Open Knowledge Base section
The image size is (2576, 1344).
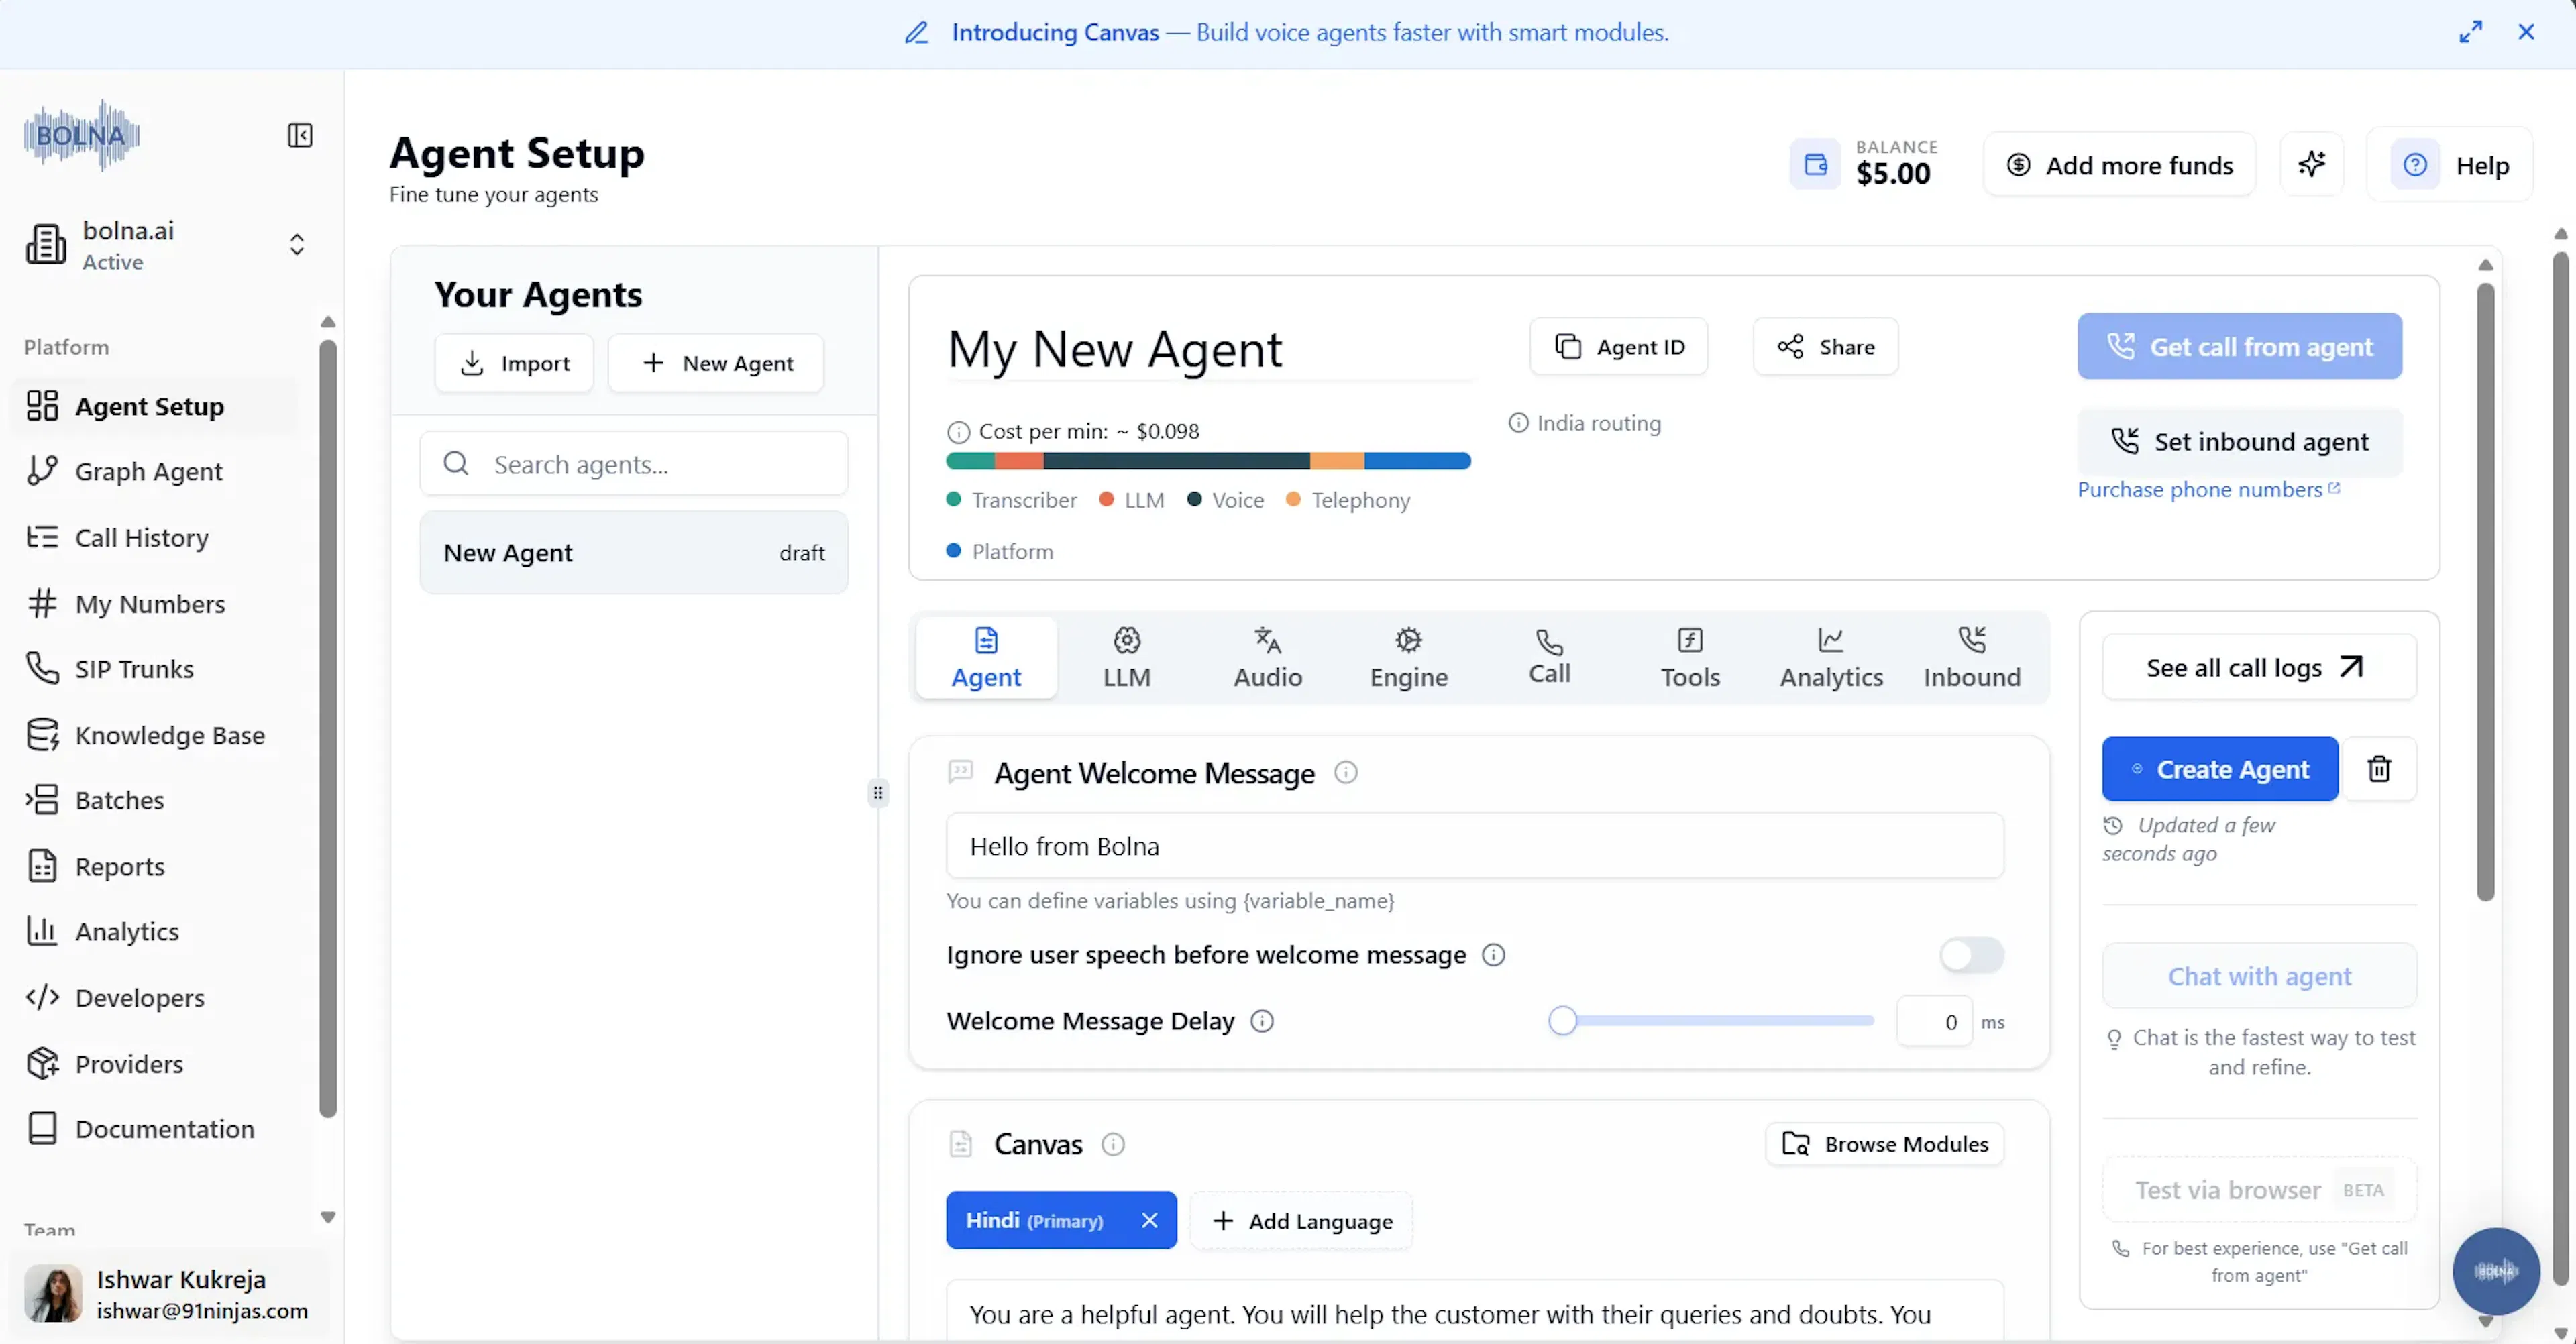pyautogui.click(x=155, y=734)
